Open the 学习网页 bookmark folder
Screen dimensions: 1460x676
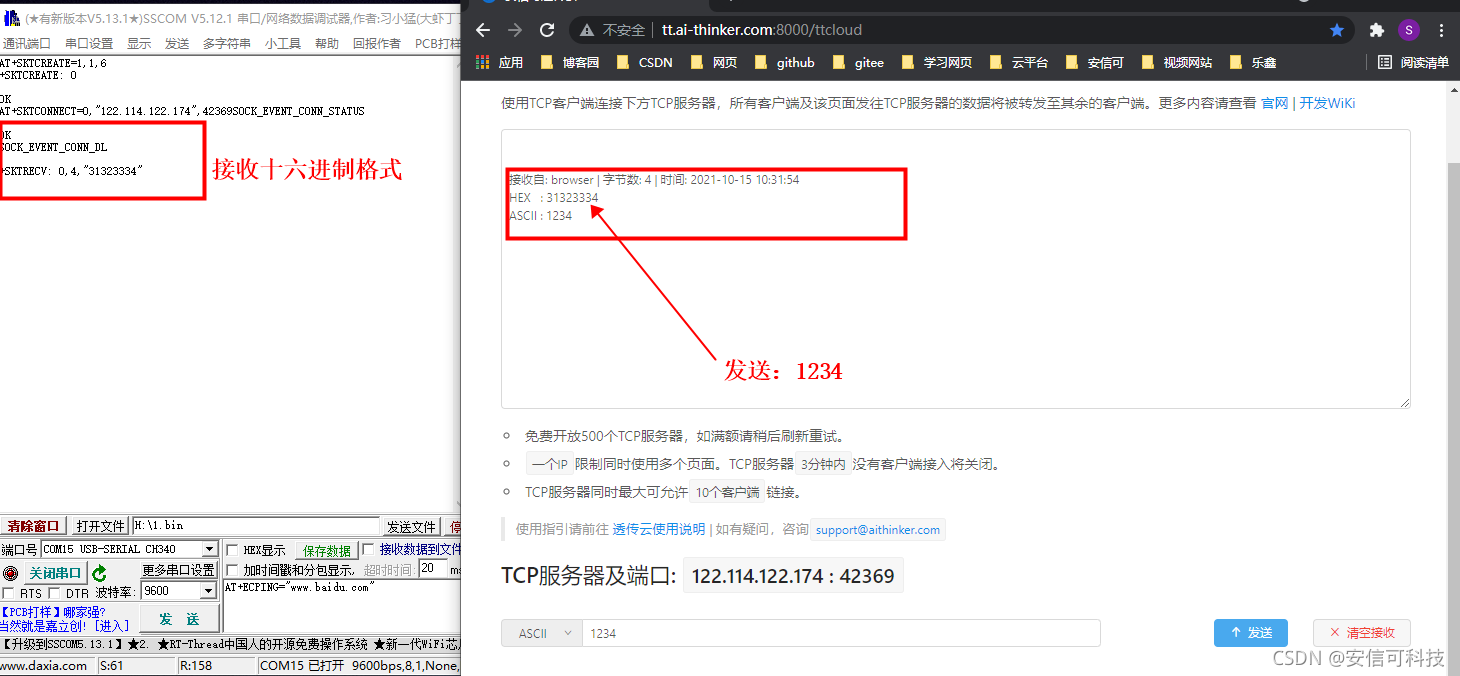coord(936,62)
